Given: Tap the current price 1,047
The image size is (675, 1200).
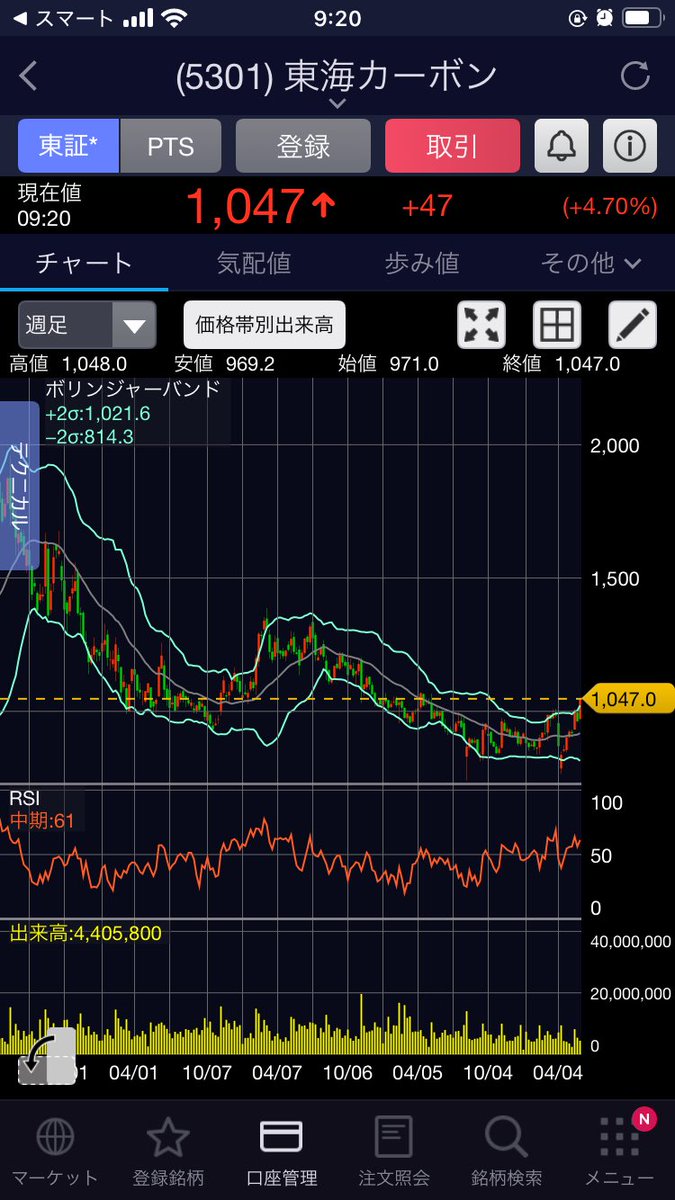Looking at the screenshot, I should (x=245, y=207).
